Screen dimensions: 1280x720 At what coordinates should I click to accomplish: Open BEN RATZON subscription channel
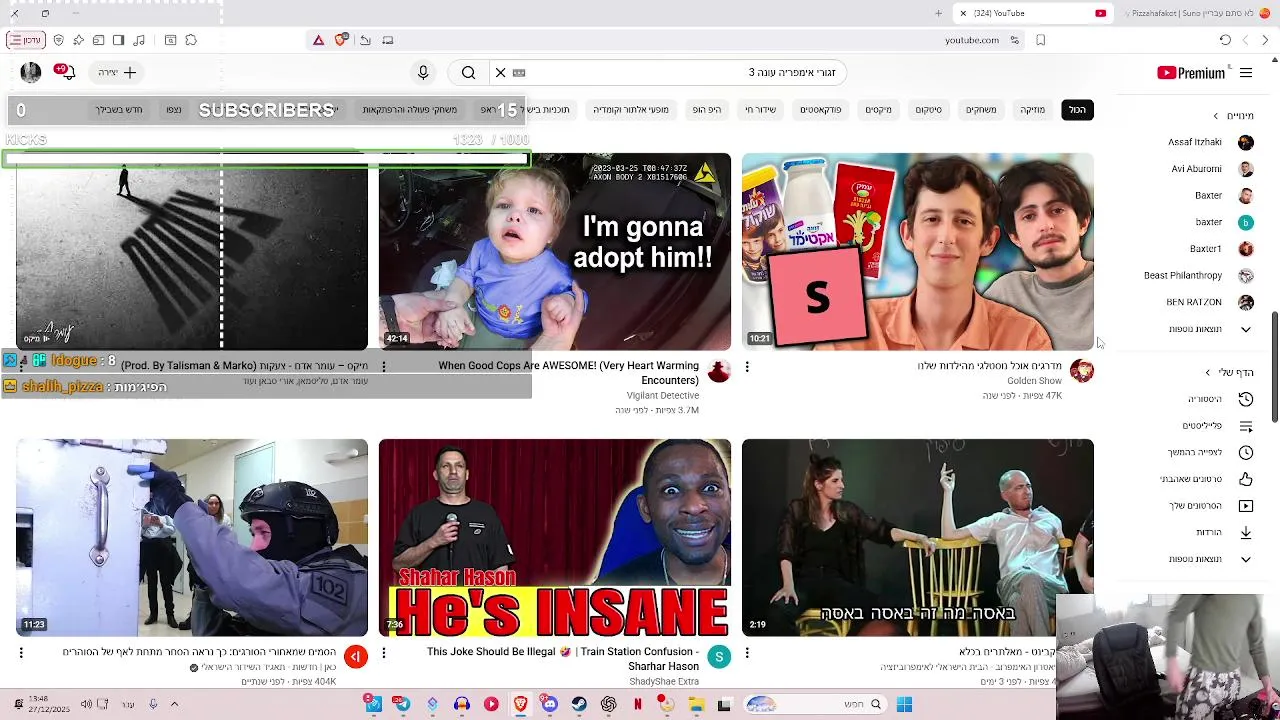tap(1210, 302)
